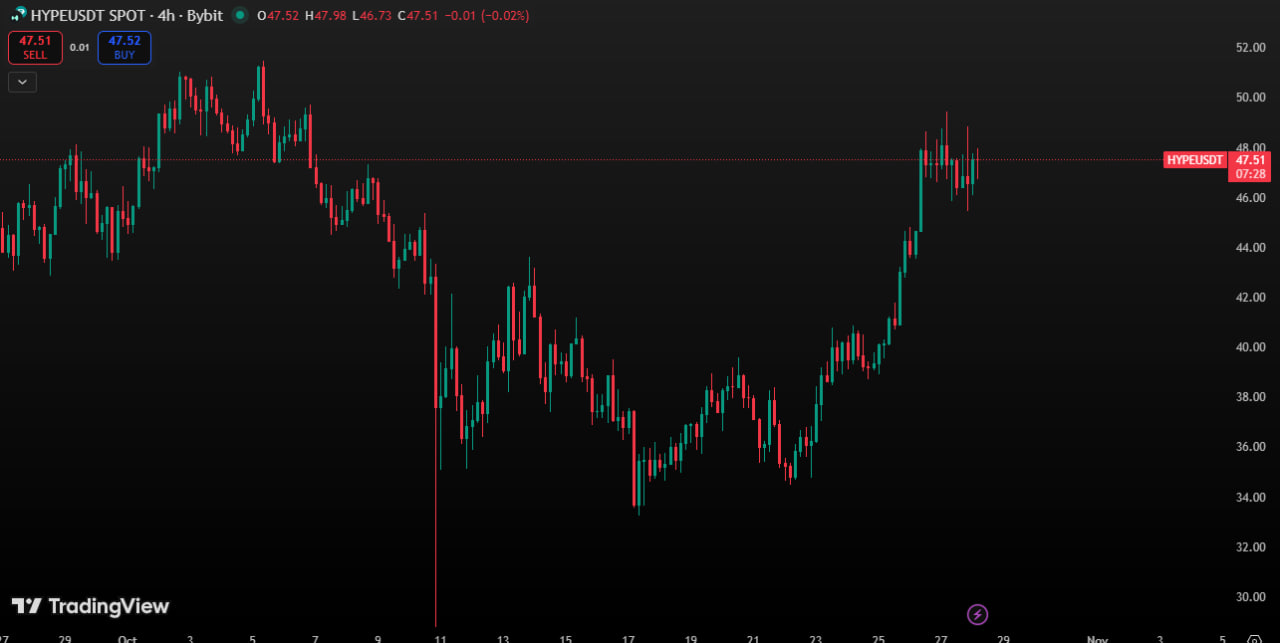Click the purple lightning bolt icon
Screen dimensions: 1280x643
click(x=978, y=614)
